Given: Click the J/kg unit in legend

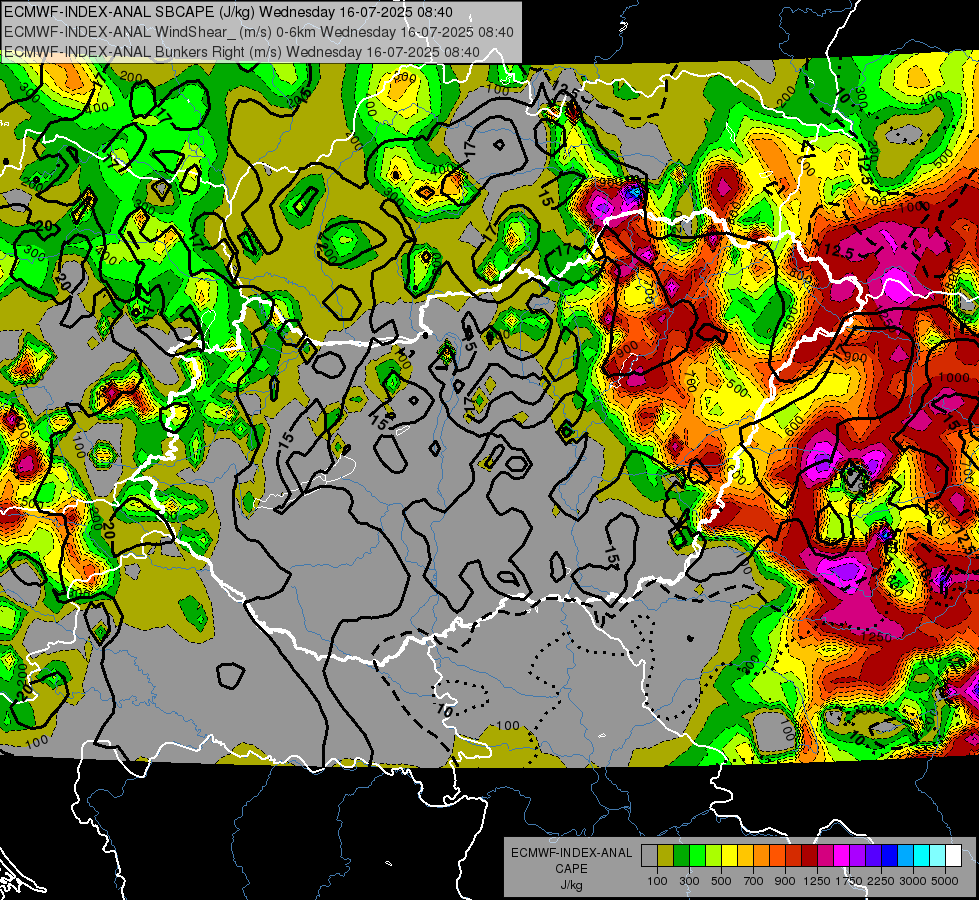Looking at the screenshot, I should click(571, 885).
